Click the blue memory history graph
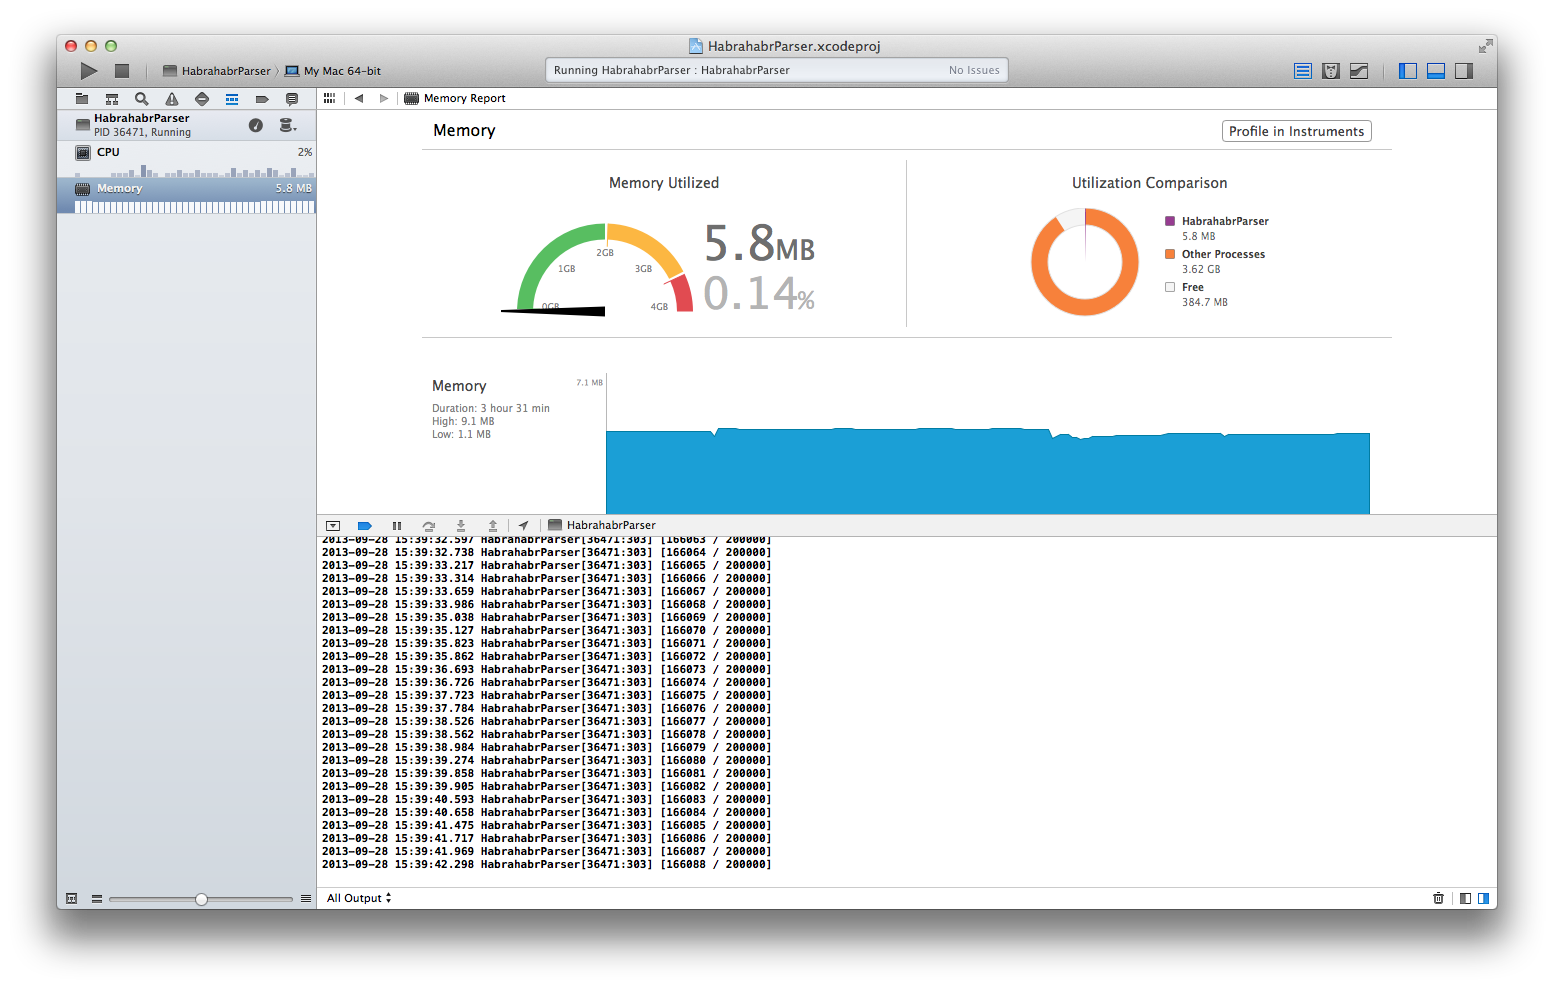1554x988 pixels. coord(987,471)
